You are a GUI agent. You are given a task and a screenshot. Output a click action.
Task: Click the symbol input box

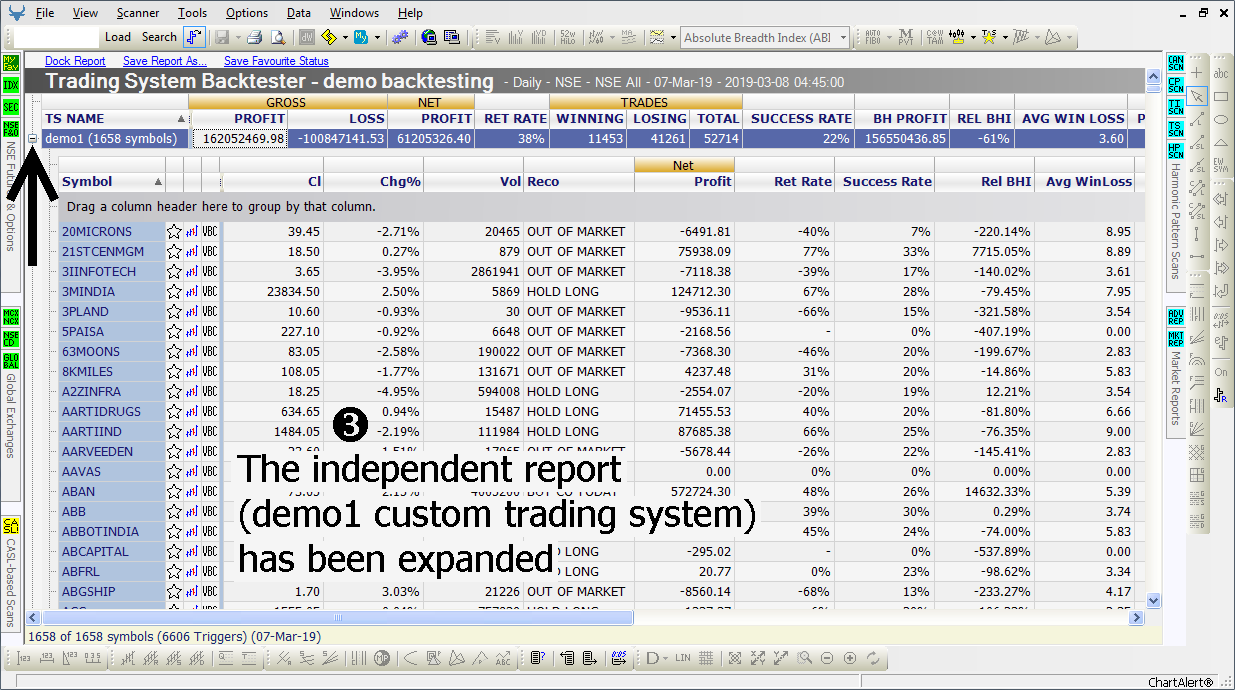pos(57,37)
